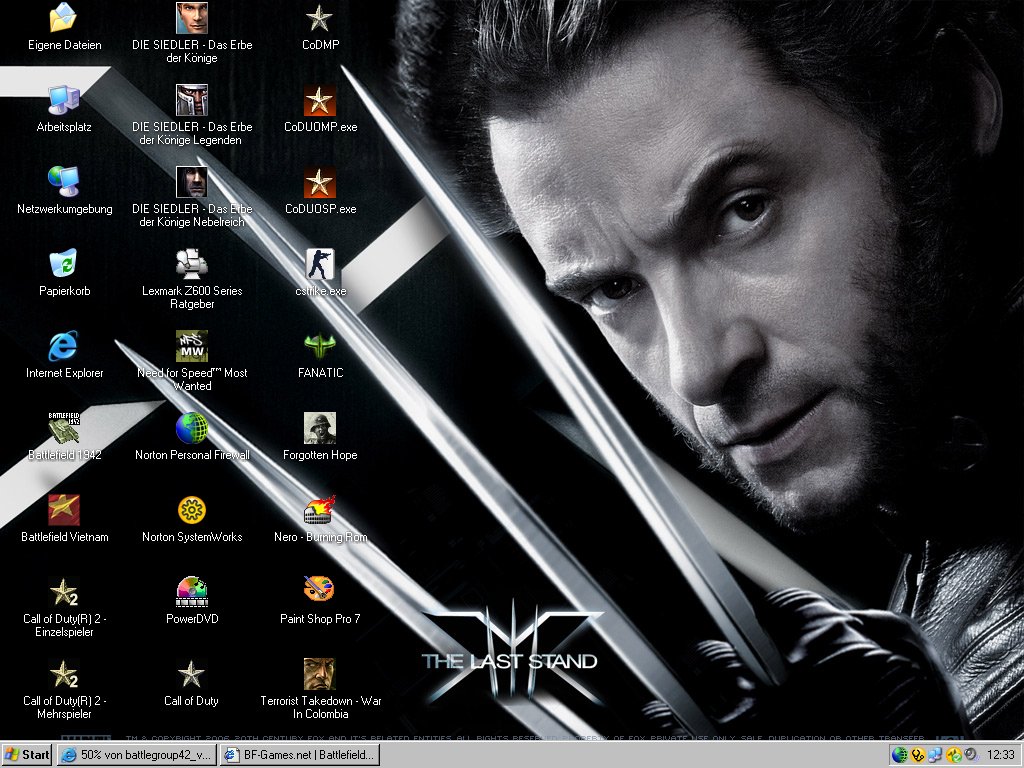Open the Windows Start menu
The height and width of the screenshot is (768, 1024).
[x=27, y=755]
